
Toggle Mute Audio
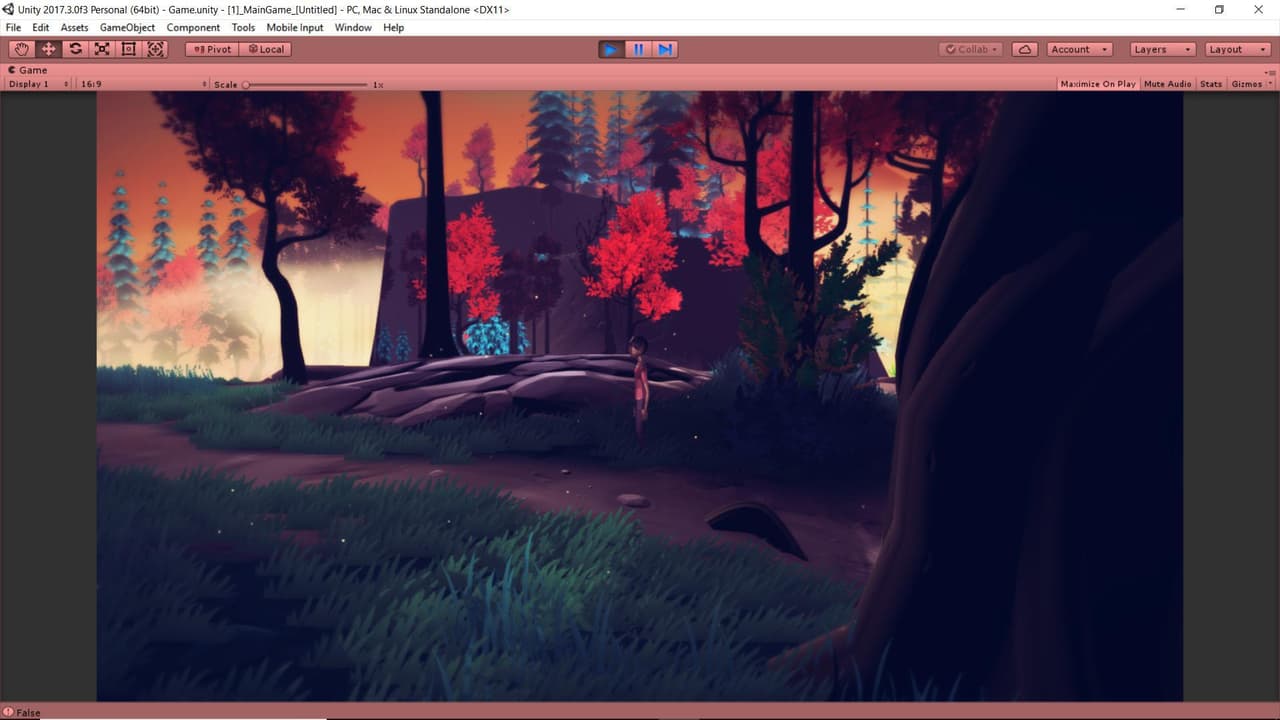(x=1168, y=84)
